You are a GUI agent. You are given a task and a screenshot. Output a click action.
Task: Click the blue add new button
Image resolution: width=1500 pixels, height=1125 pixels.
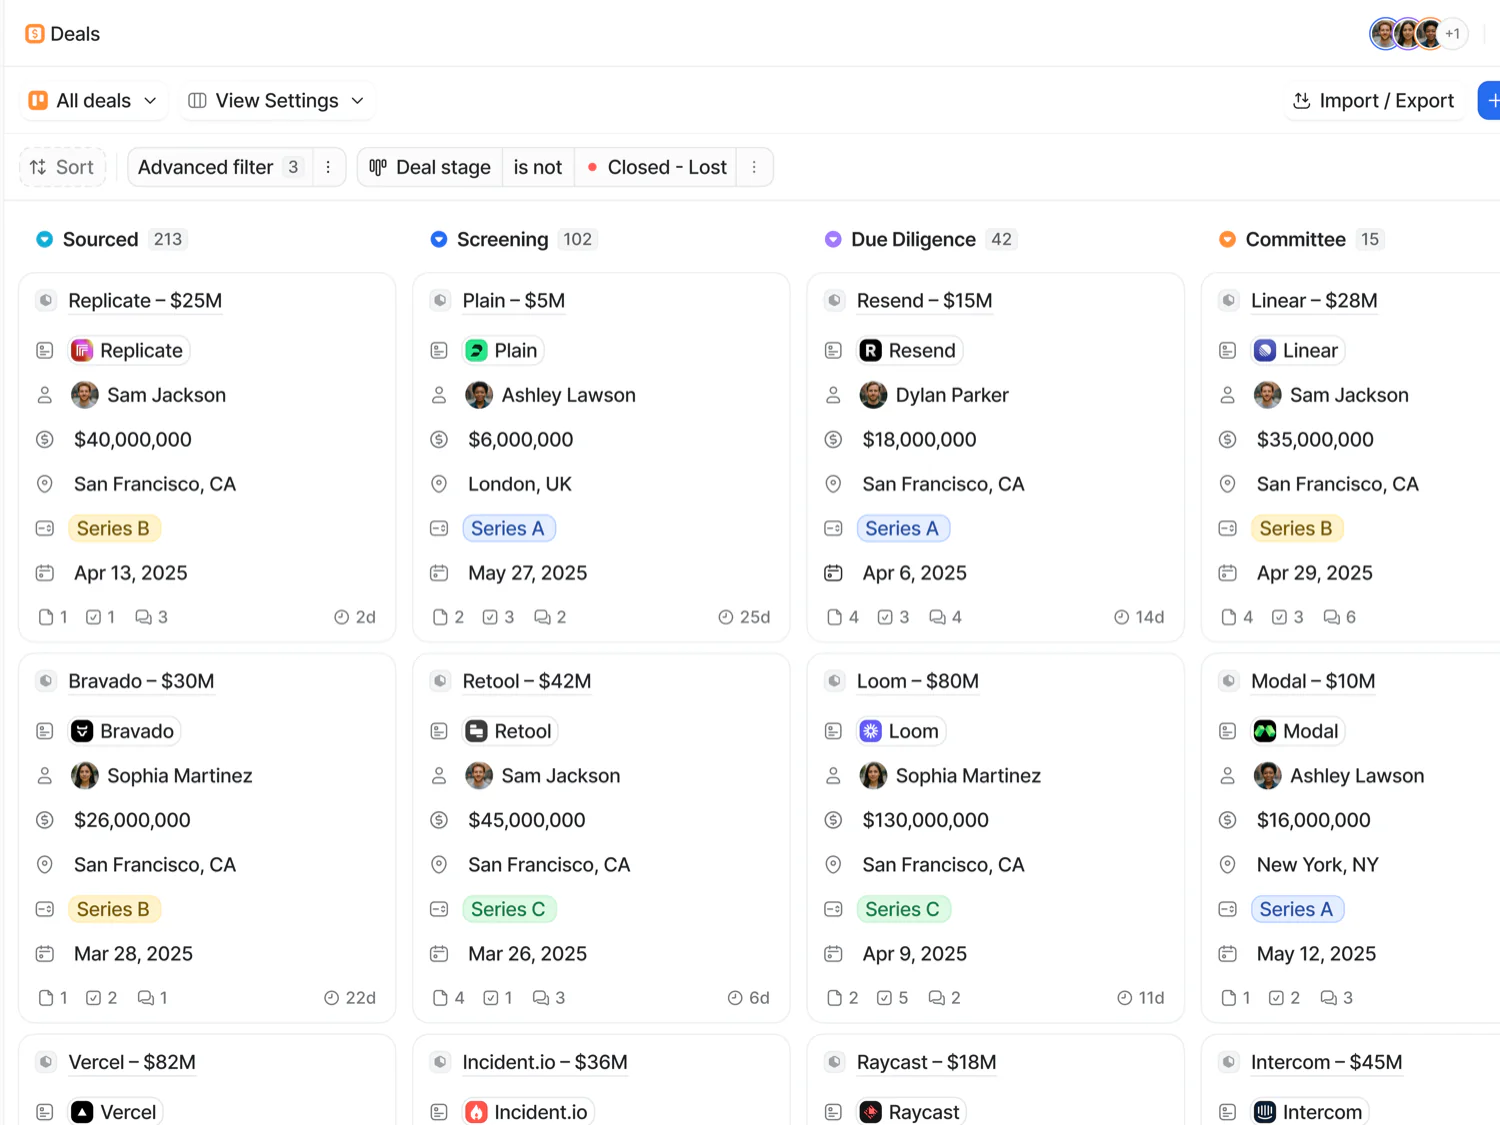tap(1490, 101)
